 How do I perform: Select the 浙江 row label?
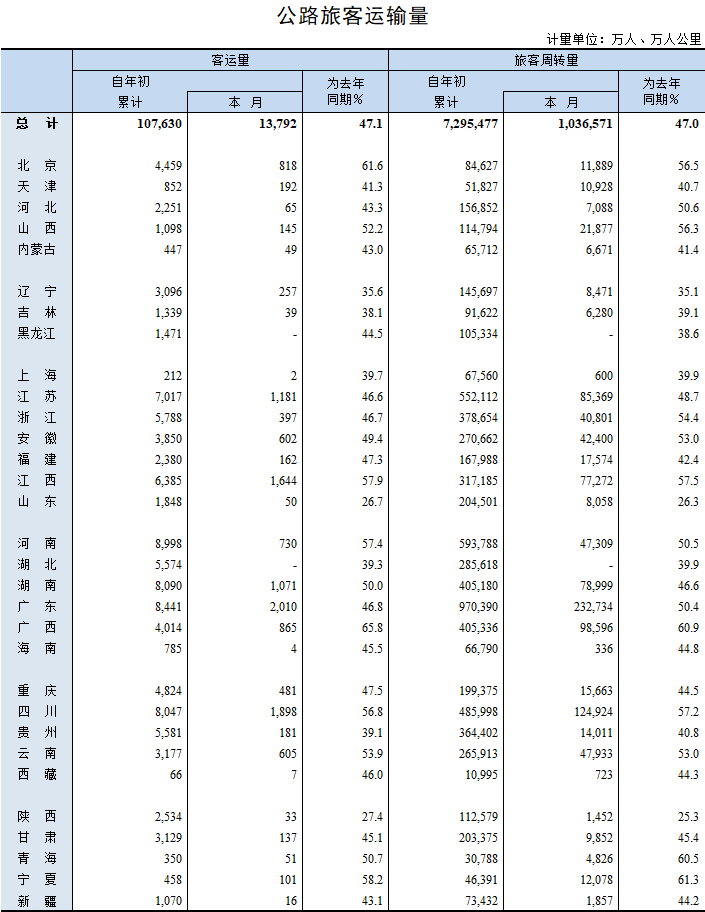37,417
